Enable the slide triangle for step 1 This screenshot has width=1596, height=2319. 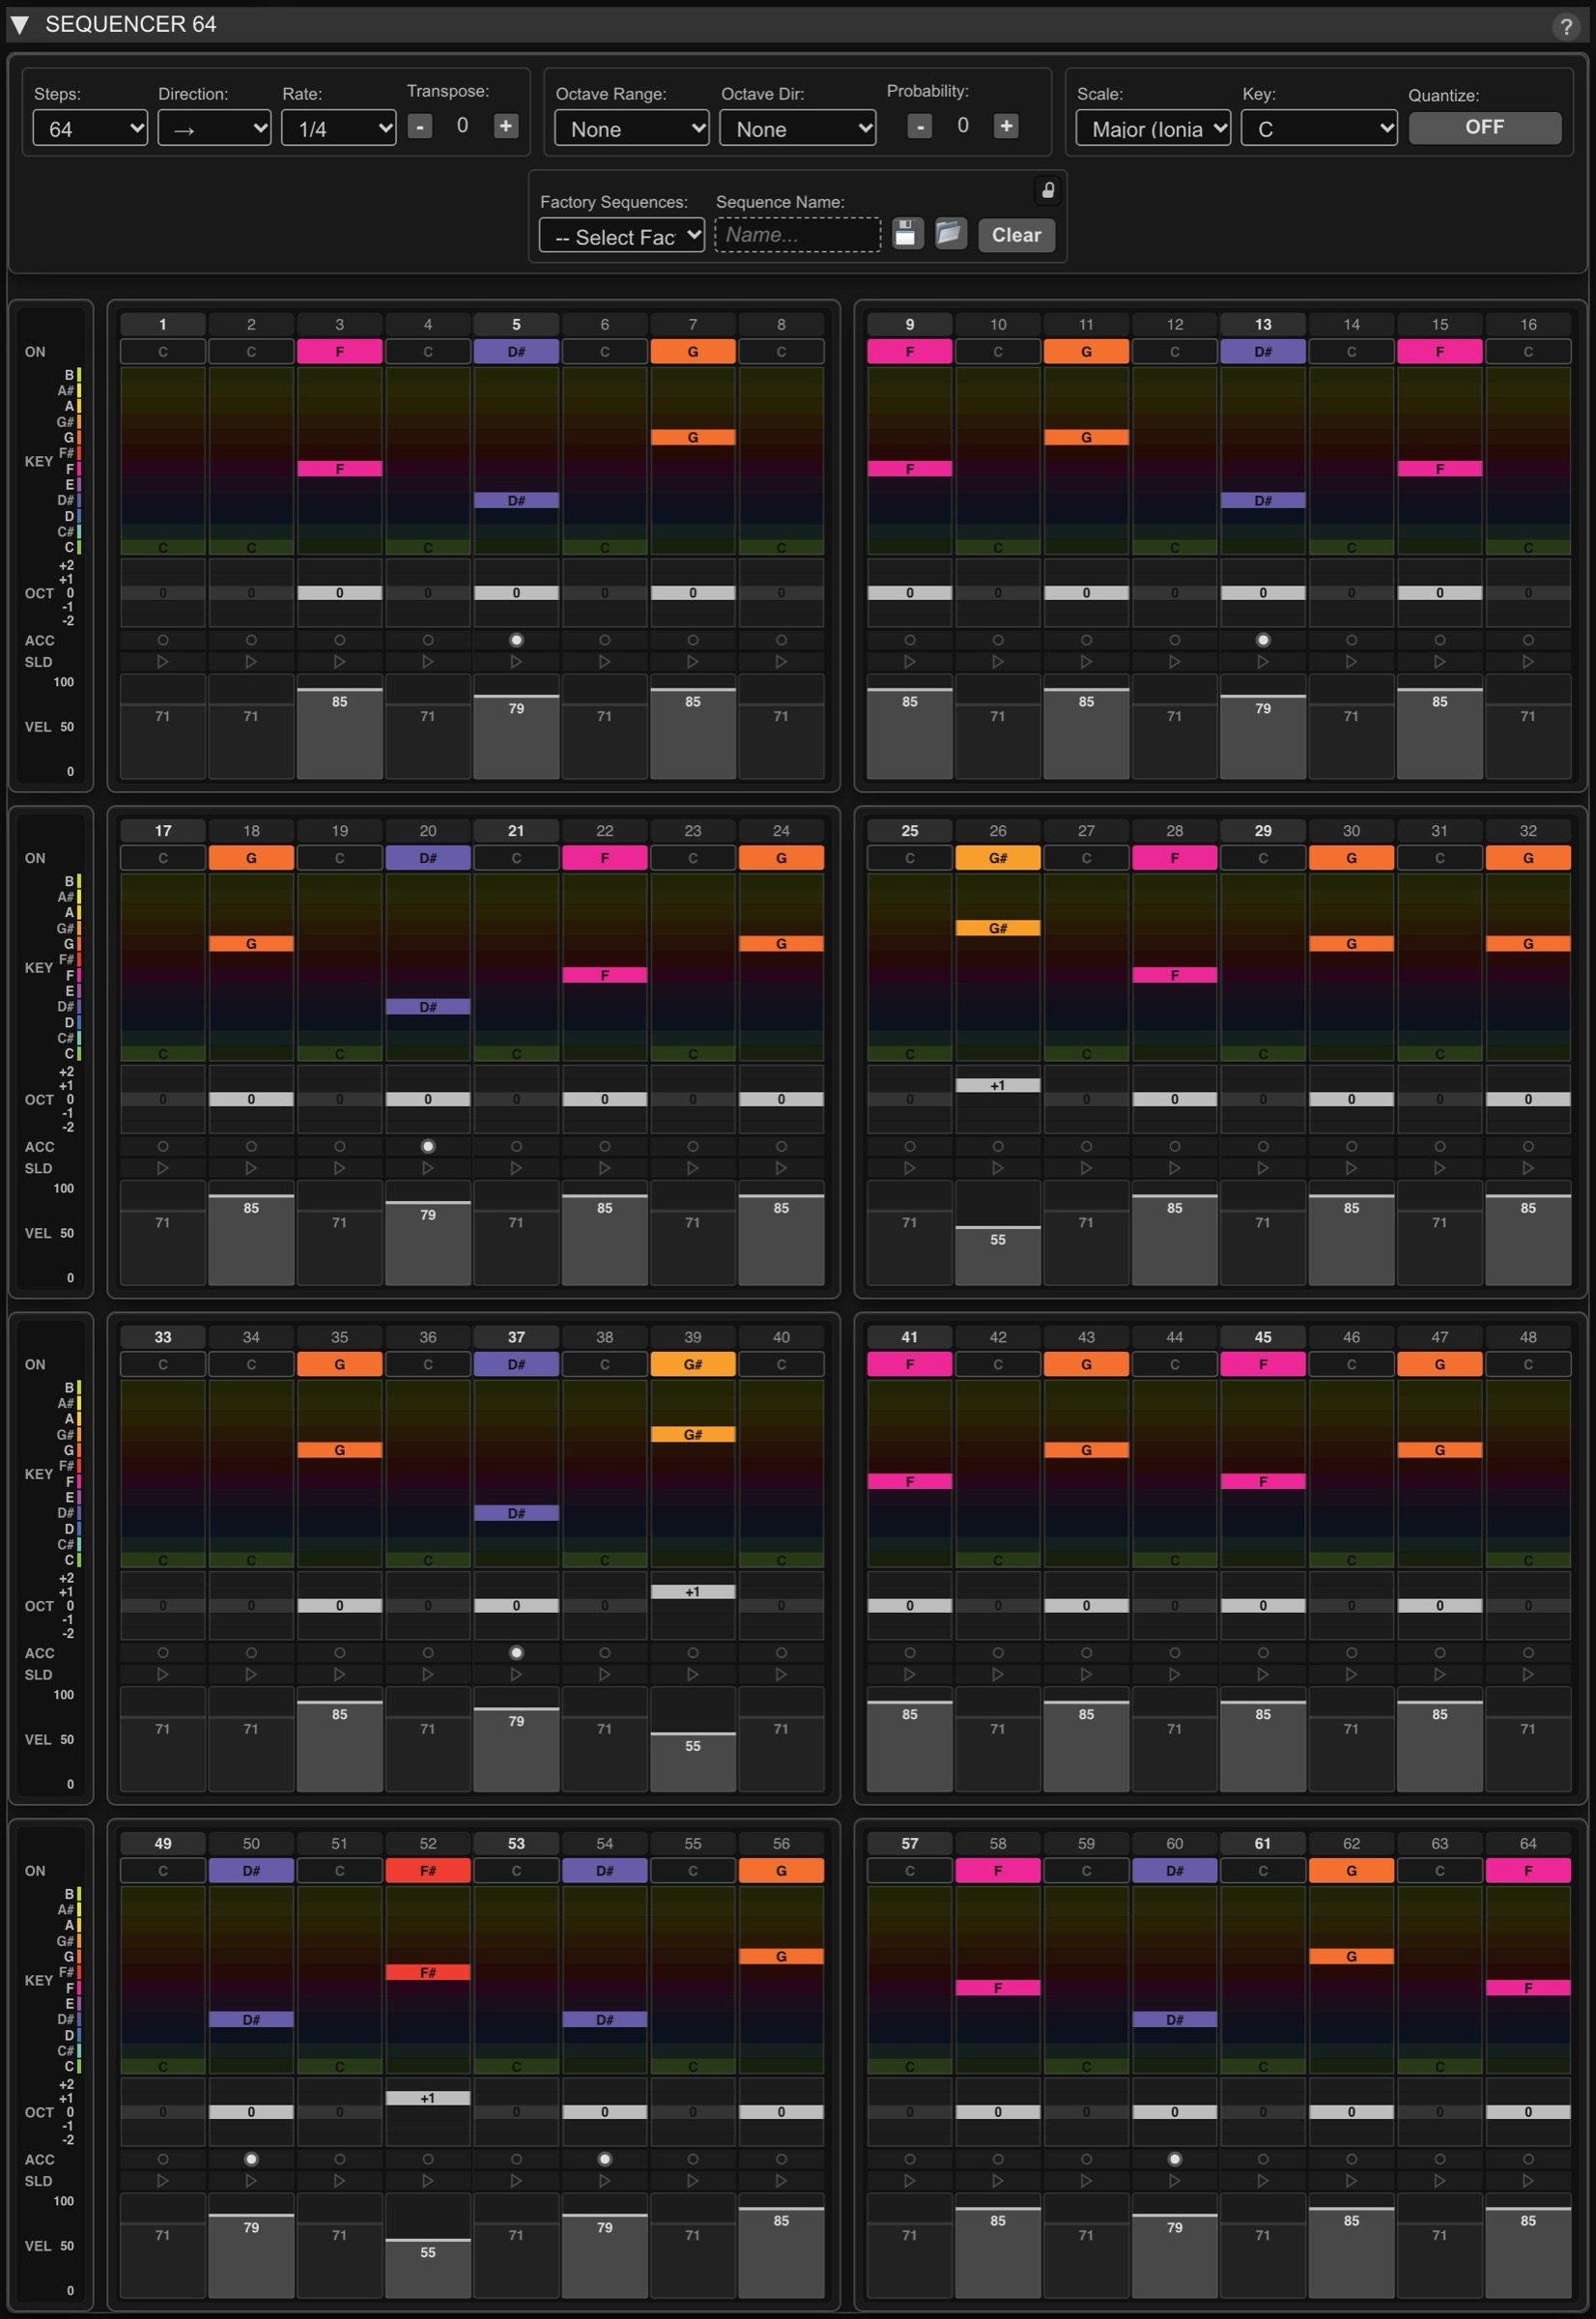click(163, 662)
